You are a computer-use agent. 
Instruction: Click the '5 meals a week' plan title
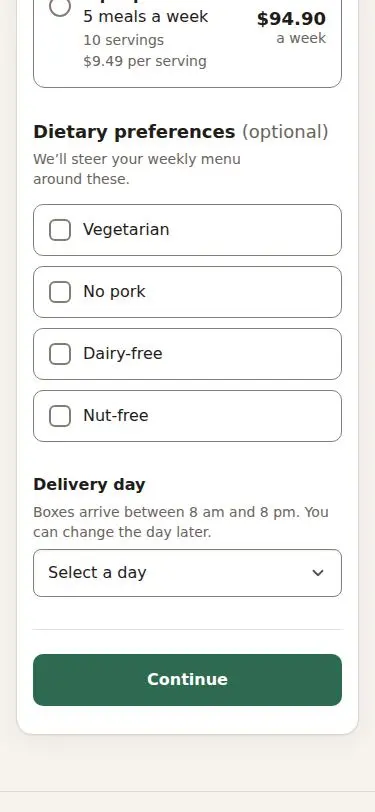pos(146,17)
